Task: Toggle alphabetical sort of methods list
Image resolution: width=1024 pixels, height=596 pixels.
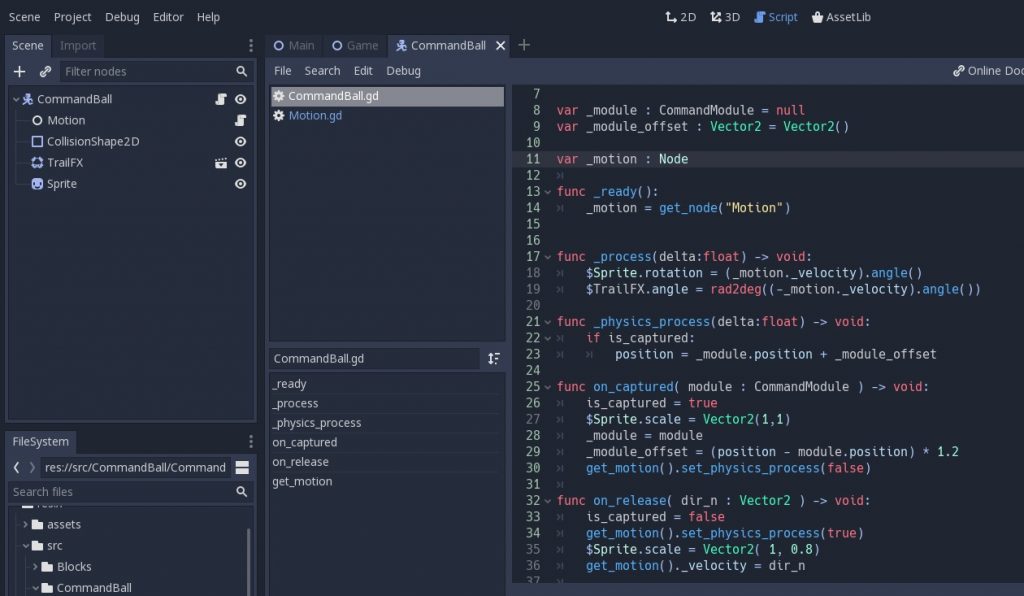Action: [494, 358]
